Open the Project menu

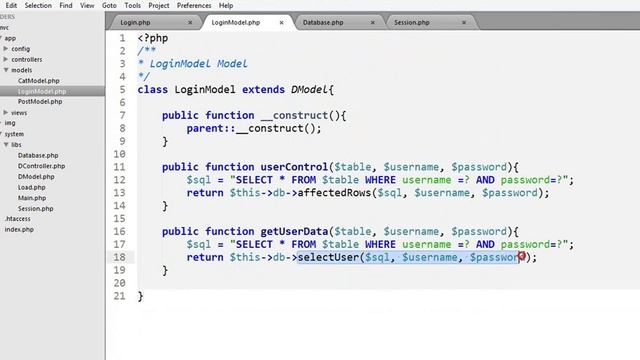click(158, 5)
